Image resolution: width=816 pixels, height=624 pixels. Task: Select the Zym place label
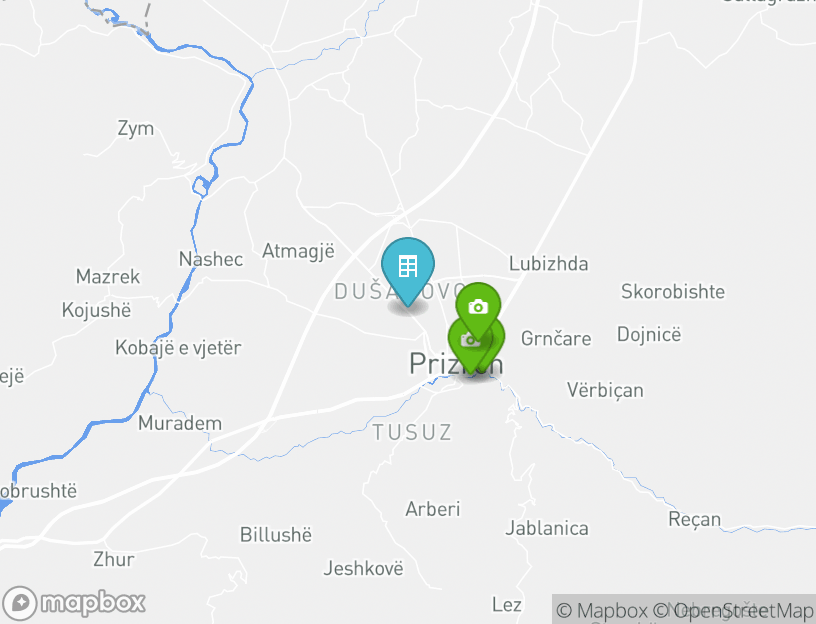point(136,129)
